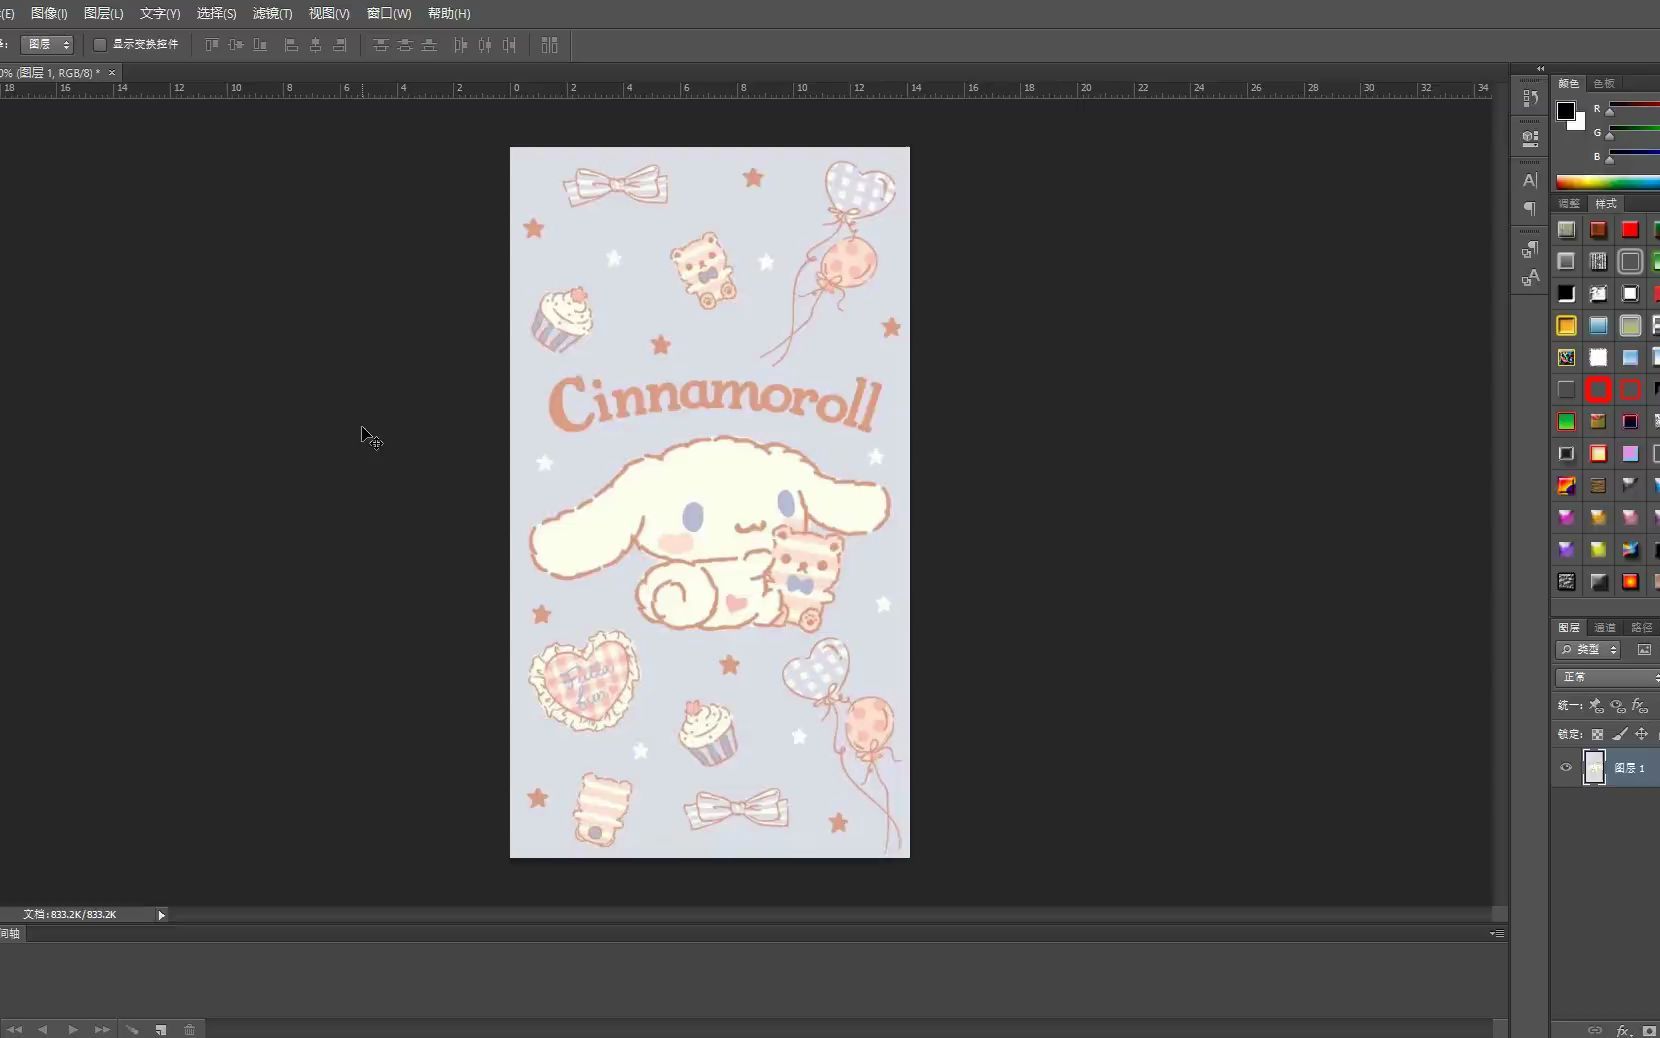The height and width of the screenshot is (1038, 1660).
Task: Click the link layers icon at panel bottom
Action: tap(1595, 1030)
